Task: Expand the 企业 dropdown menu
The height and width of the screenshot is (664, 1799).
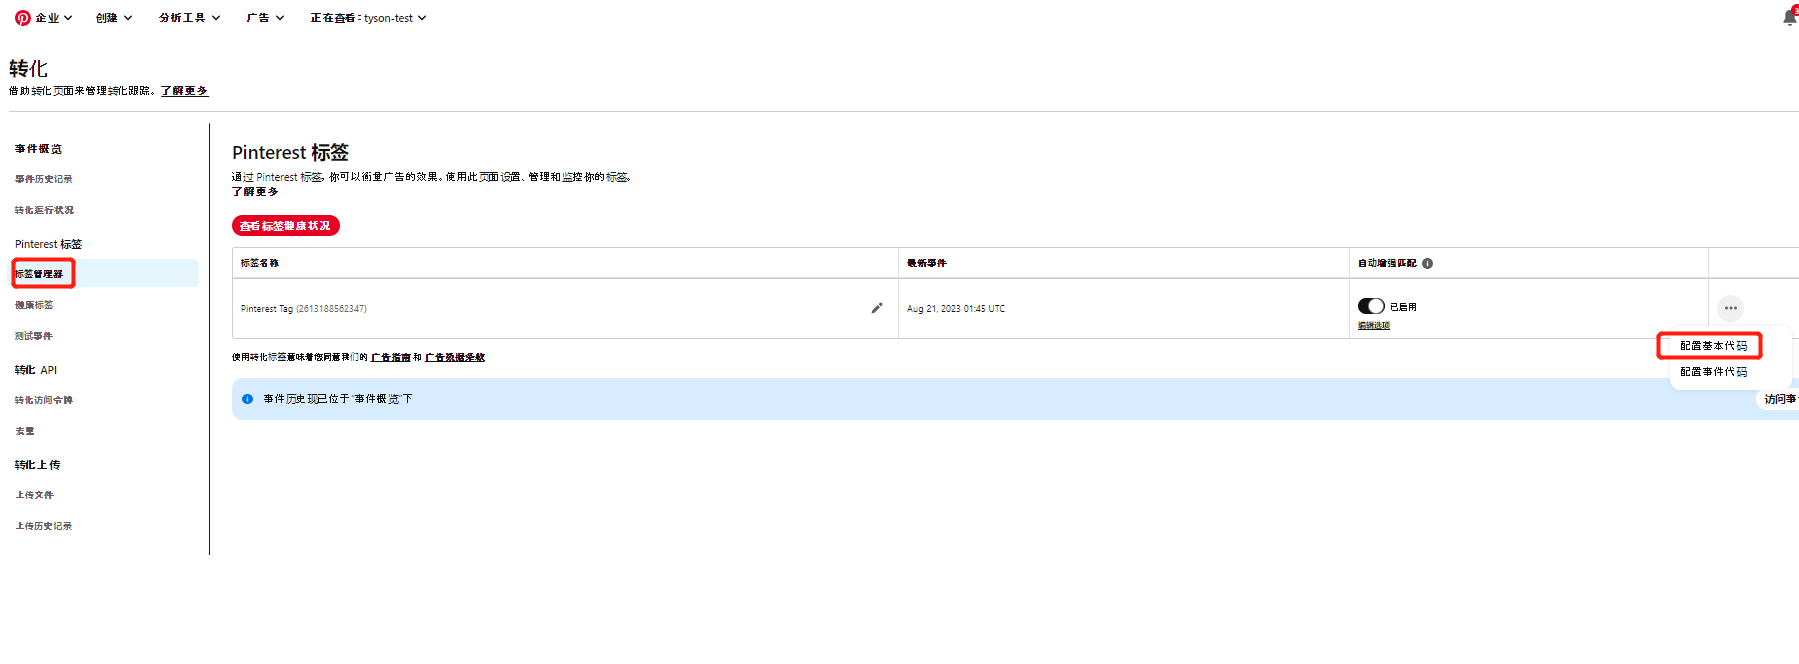Action: click(x=53, y=18)
